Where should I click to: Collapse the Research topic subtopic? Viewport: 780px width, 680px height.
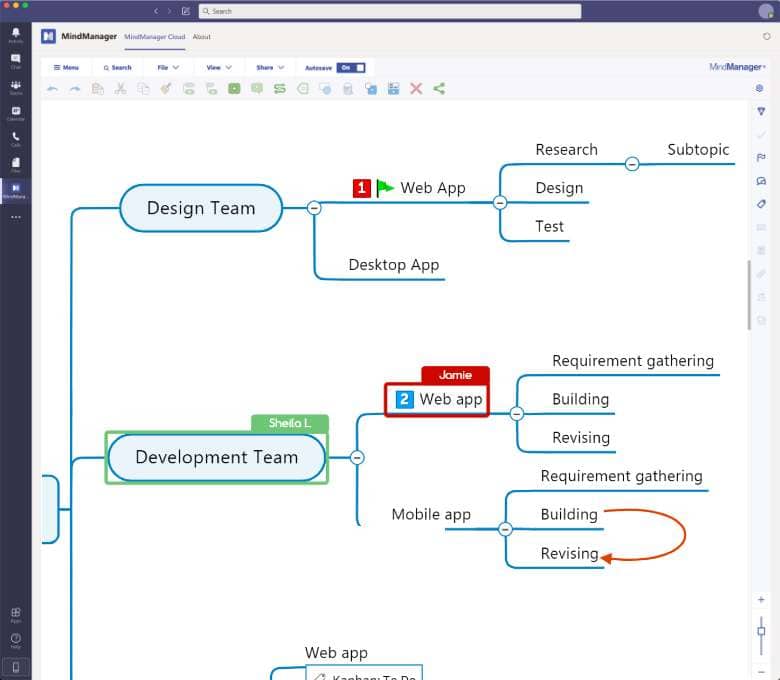point(632,164)
